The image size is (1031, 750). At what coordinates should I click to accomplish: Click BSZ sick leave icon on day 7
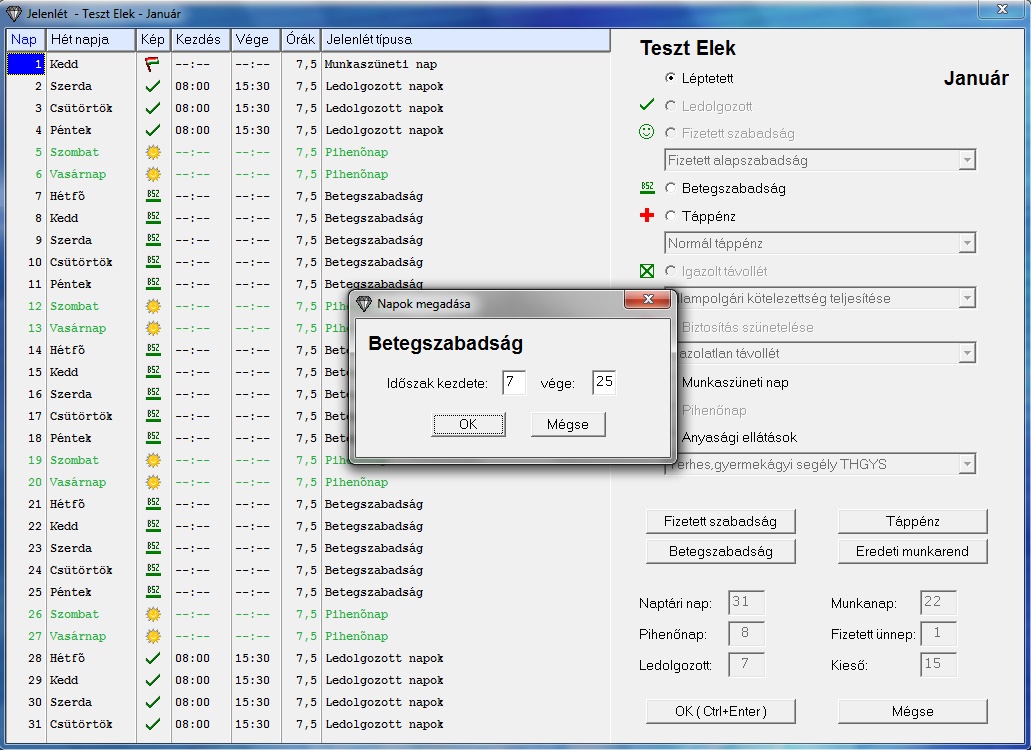pyautogui.click(x=152, y=196)
